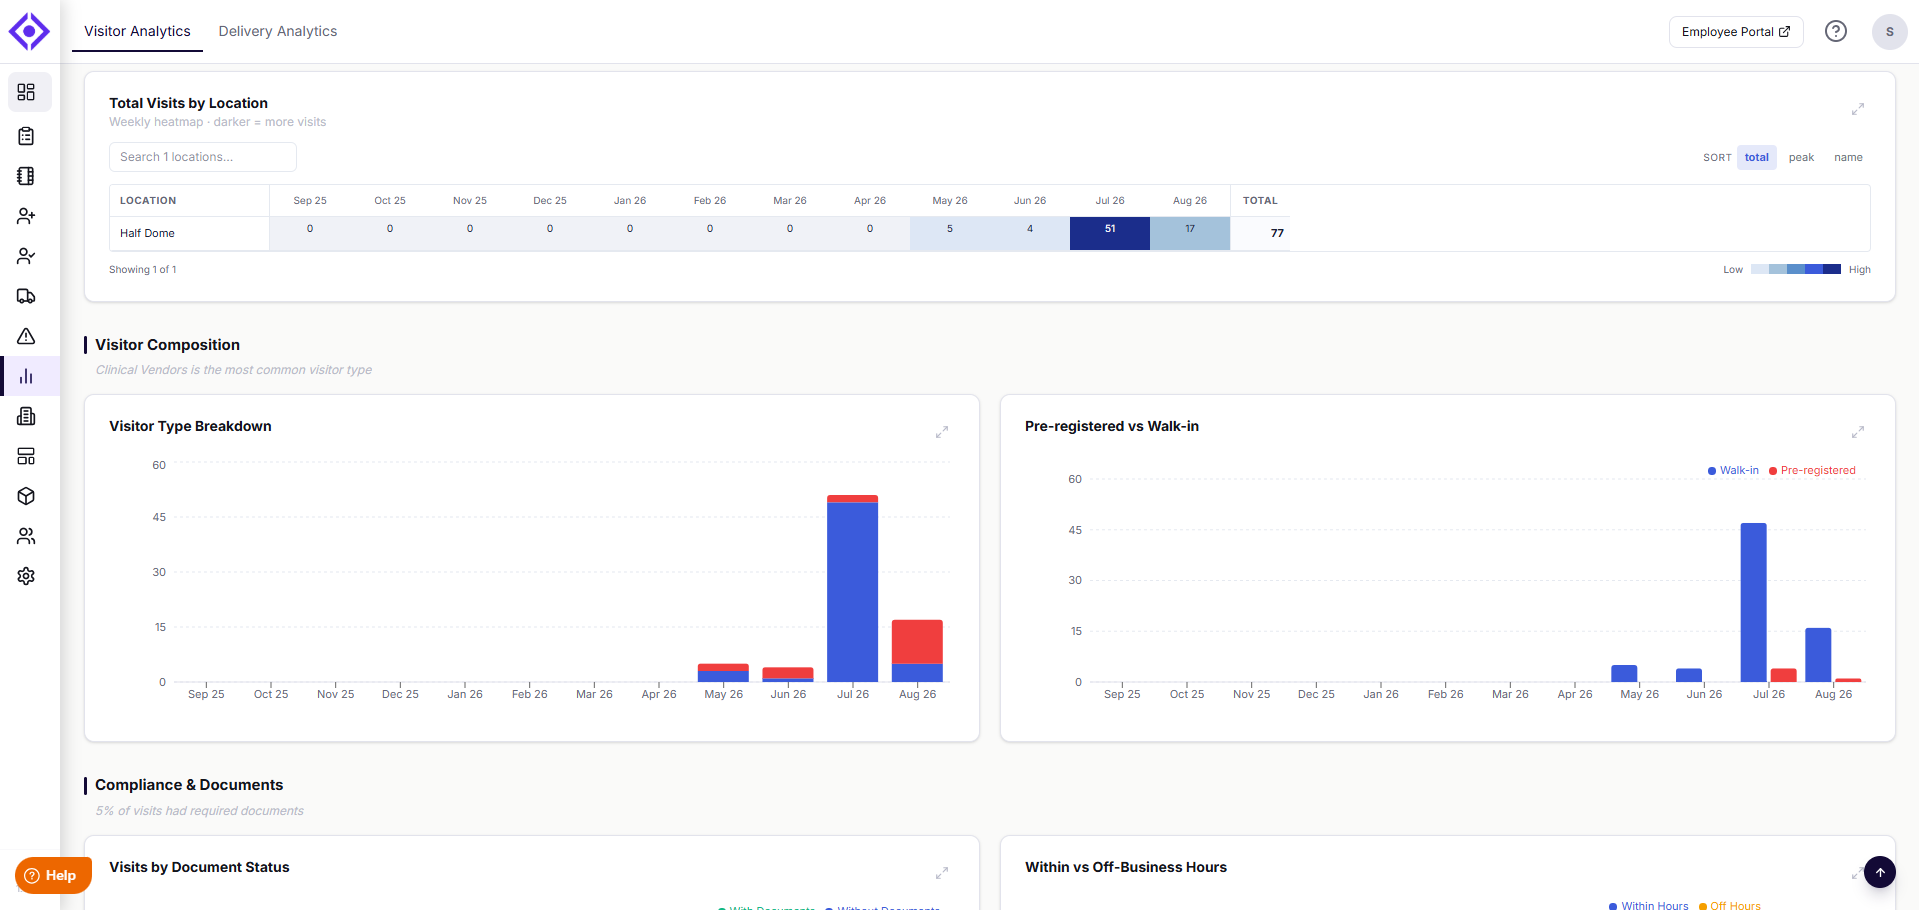Open the Employee Portal link
Viewport: 1919px width, 910px height.
point(1736,32)
